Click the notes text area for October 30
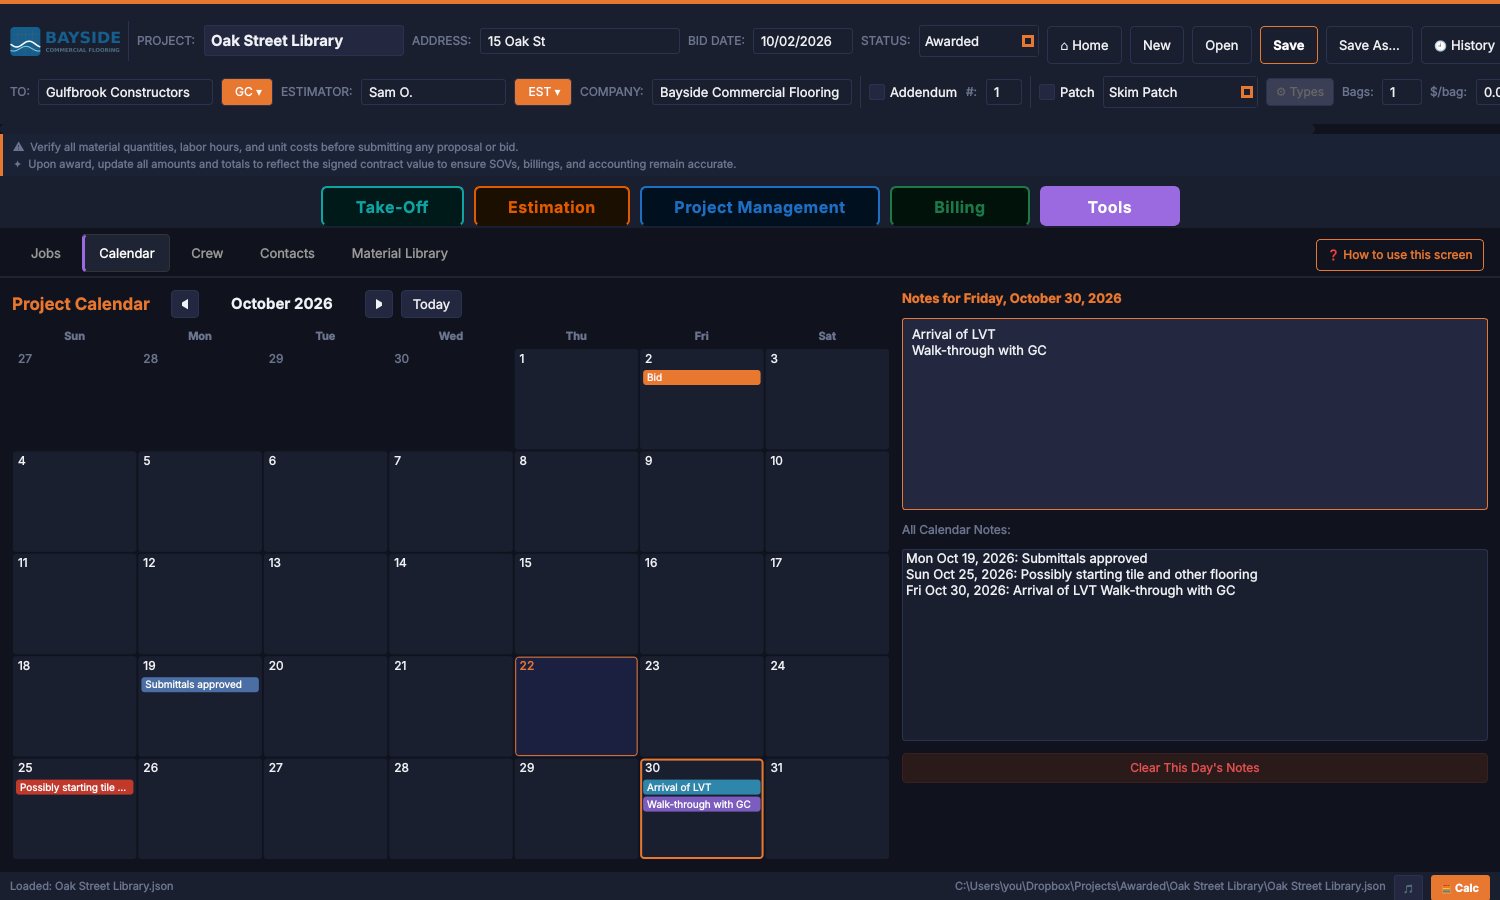This screenshot has height=900, width=1500. pyautogui.click(x=1194, y=414)
